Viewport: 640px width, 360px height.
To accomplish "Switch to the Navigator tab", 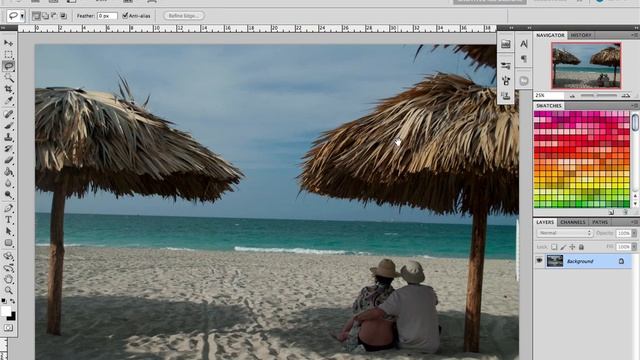I will click(x=550, y=36).
